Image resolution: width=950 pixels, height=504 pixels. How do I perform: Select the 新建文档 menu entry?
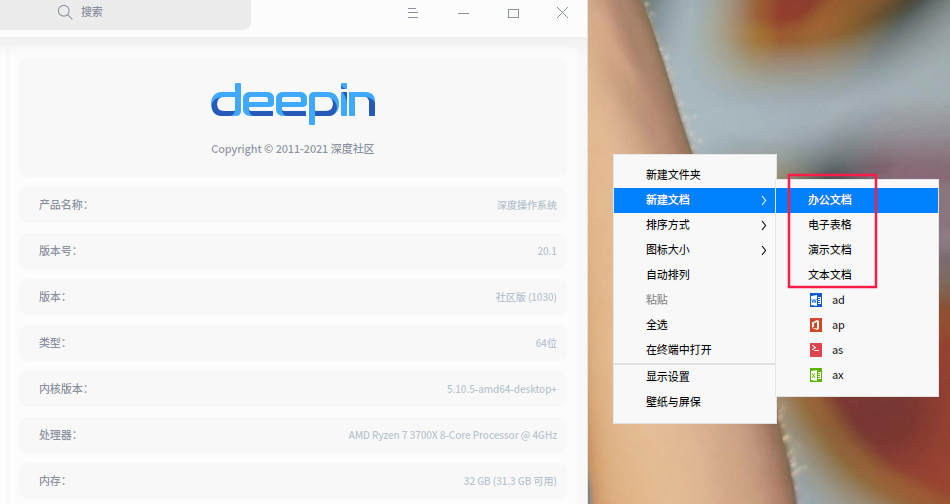click(695, 200)
